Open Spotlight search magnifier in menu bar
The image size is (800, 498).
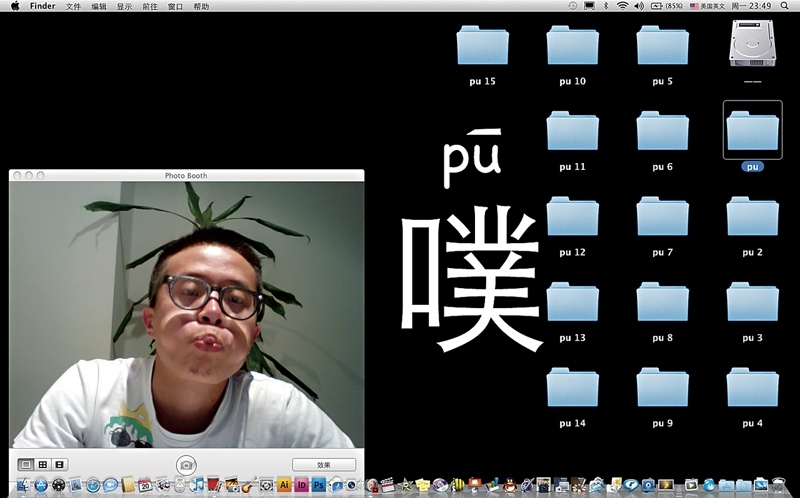coord(784,6)
